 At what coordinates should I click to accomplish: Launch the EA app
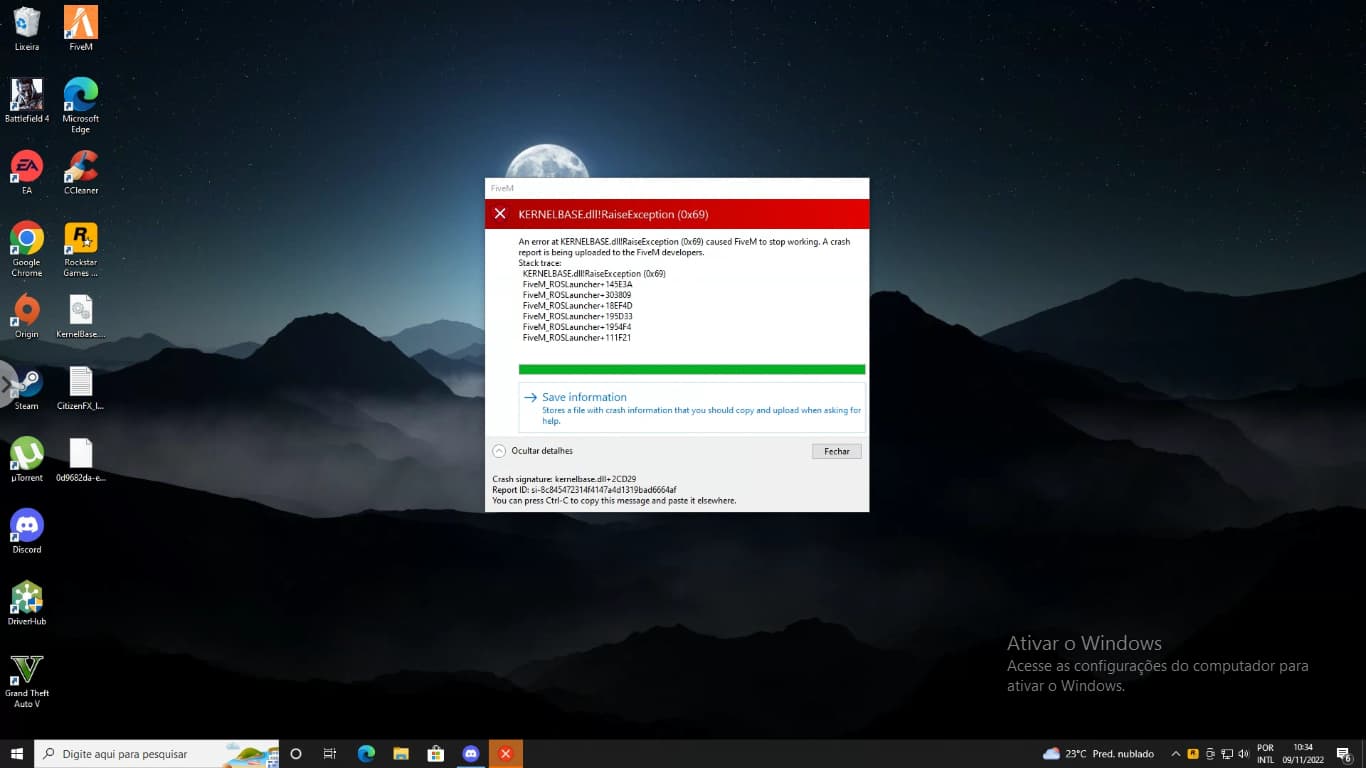(26, 165)
